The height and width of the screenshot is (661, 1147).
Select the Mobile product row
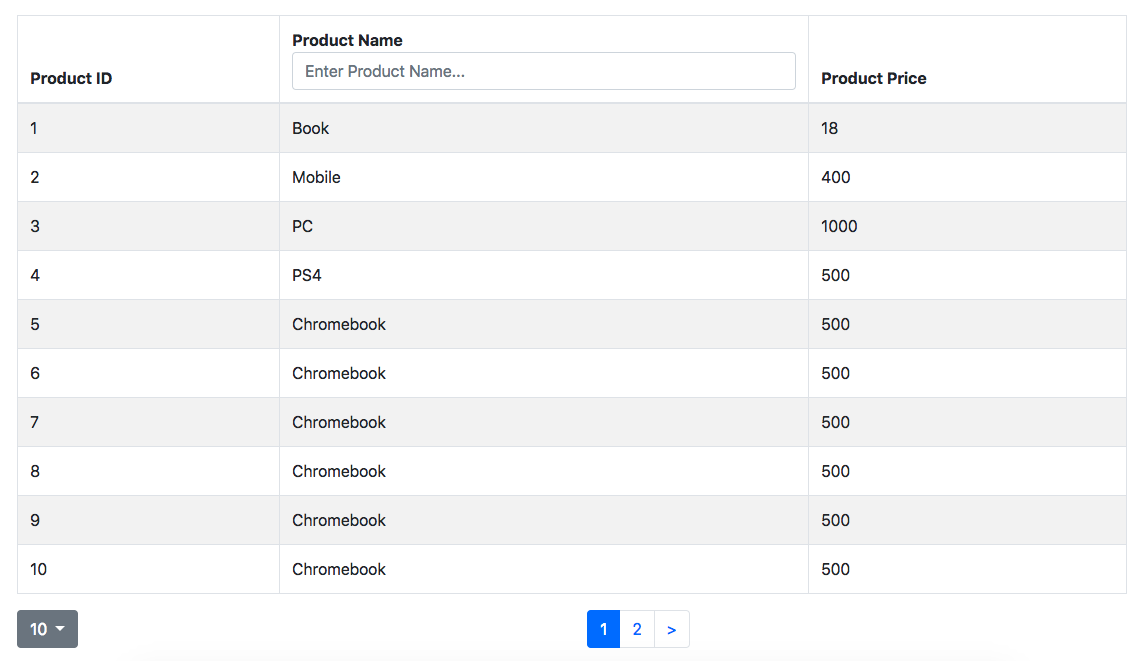point(316,177)
